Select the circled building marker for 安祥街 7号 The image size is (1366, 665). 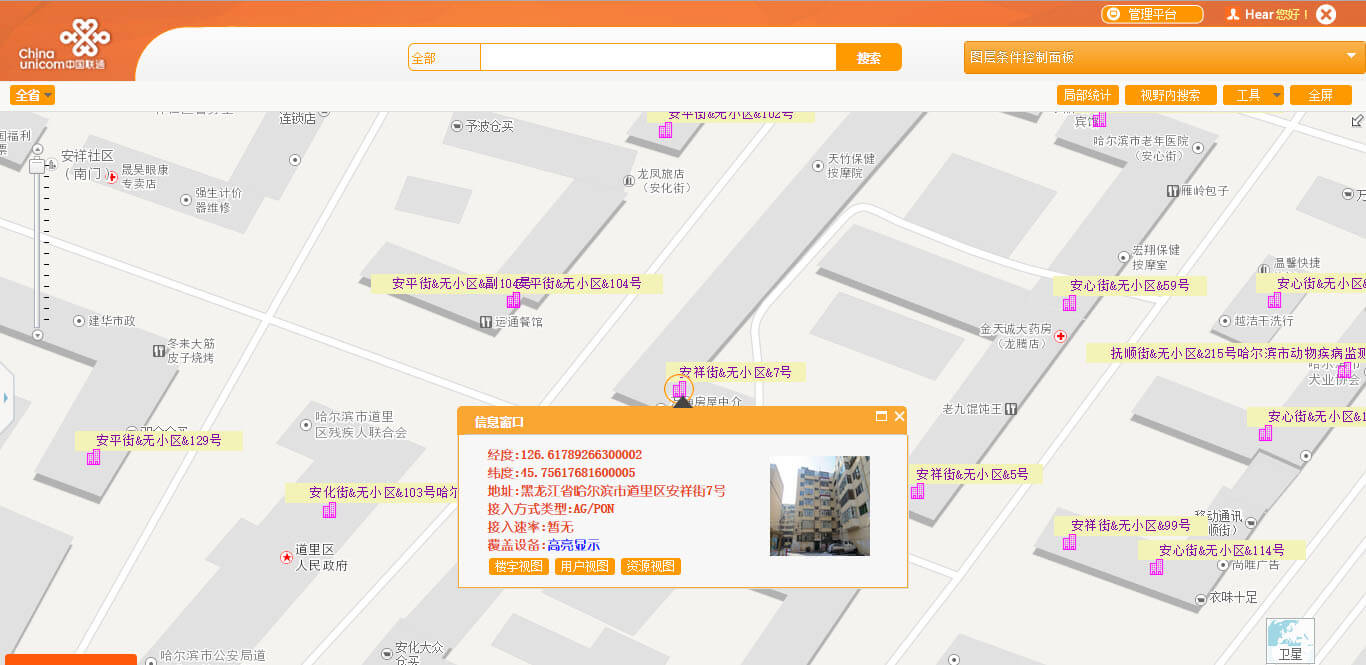679,389
